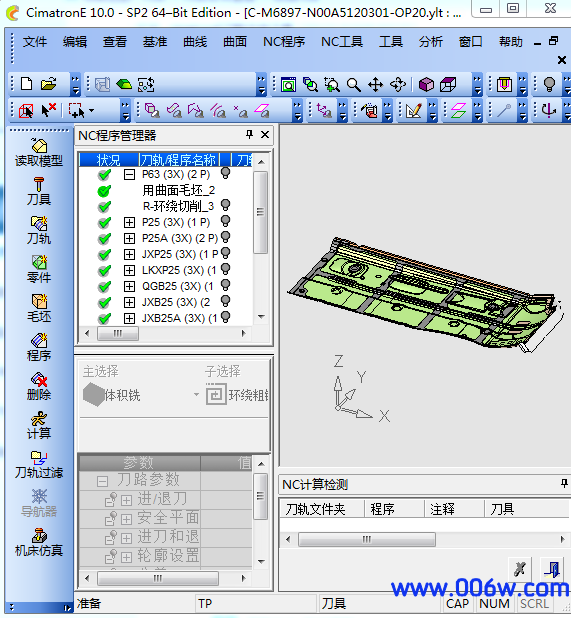Screen dimensions: 571x618
Task: Open the NC工具 menu
Action: (x=342, y=41)
